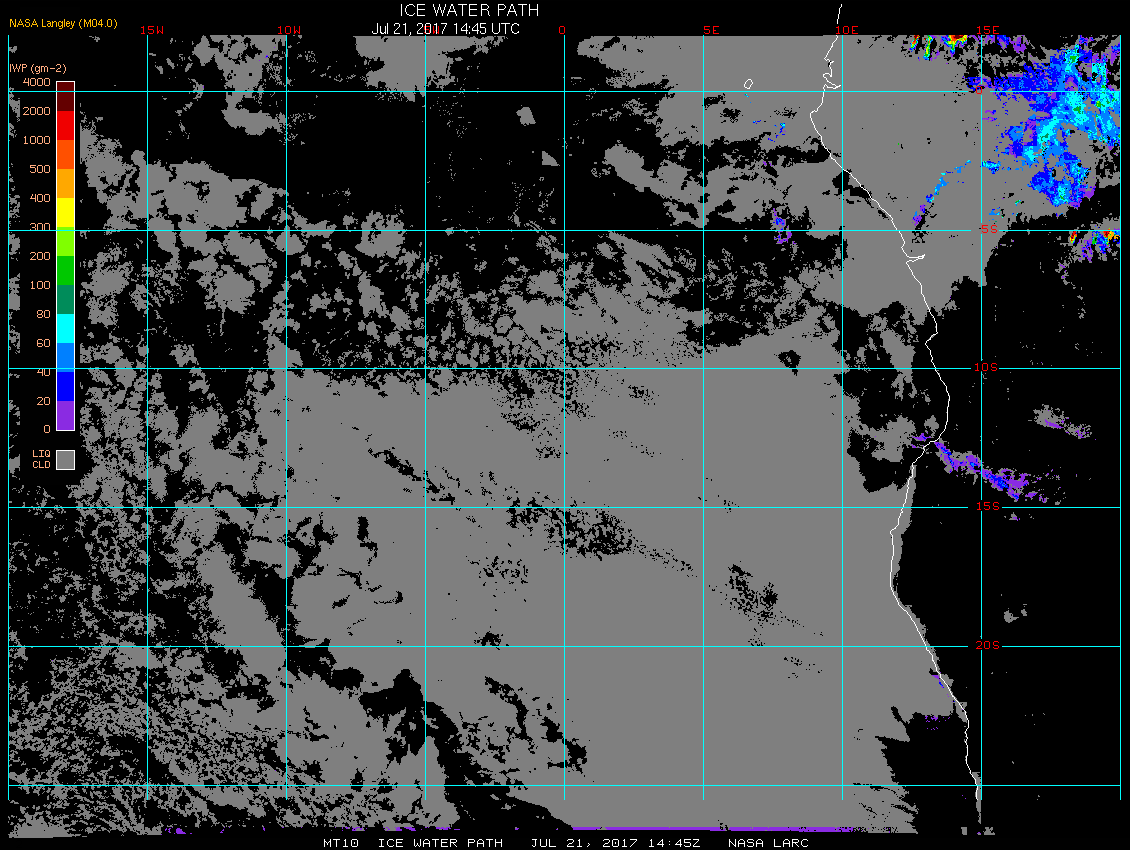1130x850 pixels.
Task: Click the '15S' latitude label
Action: [x=987, y=506]
